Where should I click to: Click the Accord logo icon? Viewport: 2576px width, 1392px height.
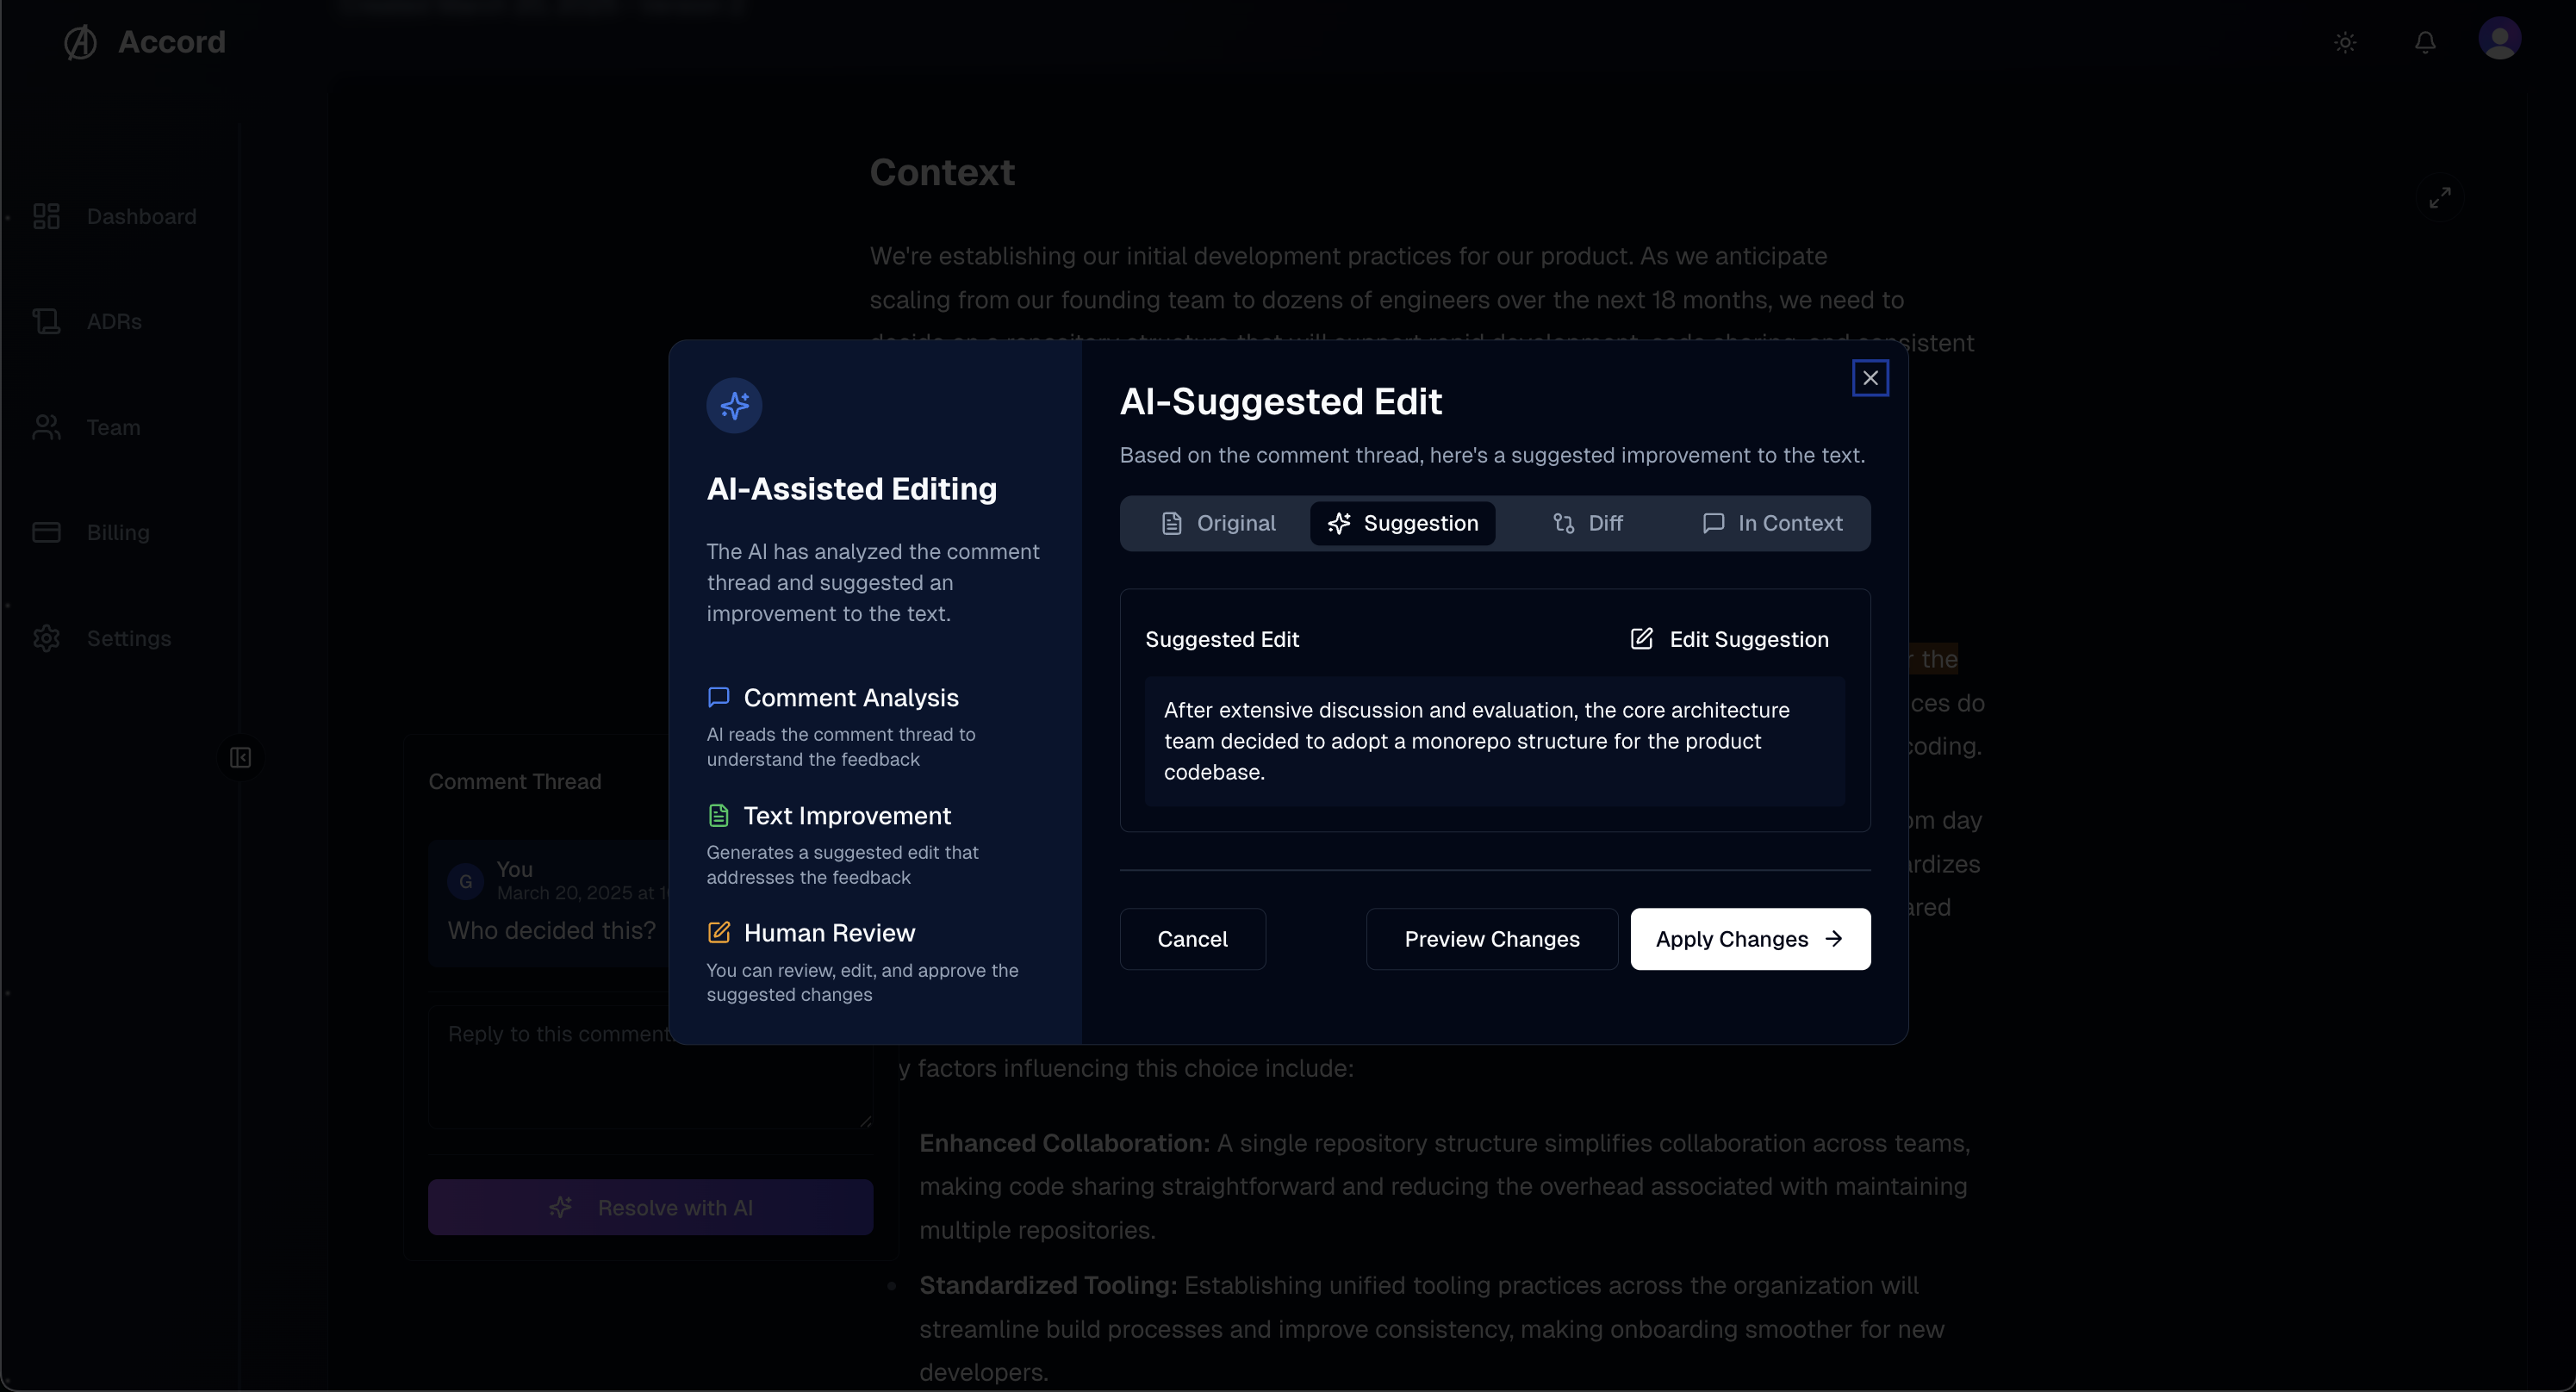point(81,42)
